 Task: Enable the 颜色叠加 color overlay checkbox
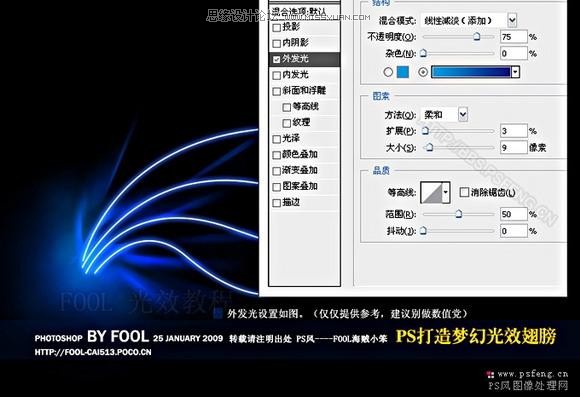[276, 155]
